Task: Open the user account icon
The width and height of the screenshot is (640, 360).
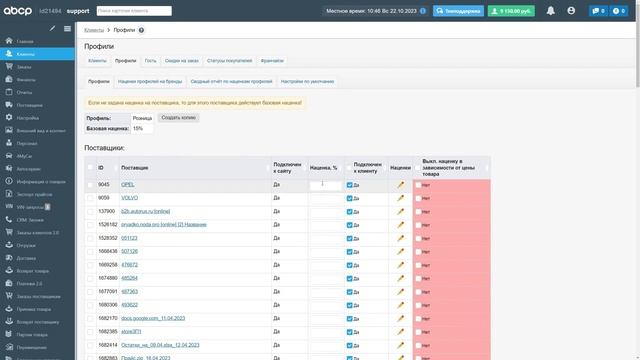Action: click(571, 11)
